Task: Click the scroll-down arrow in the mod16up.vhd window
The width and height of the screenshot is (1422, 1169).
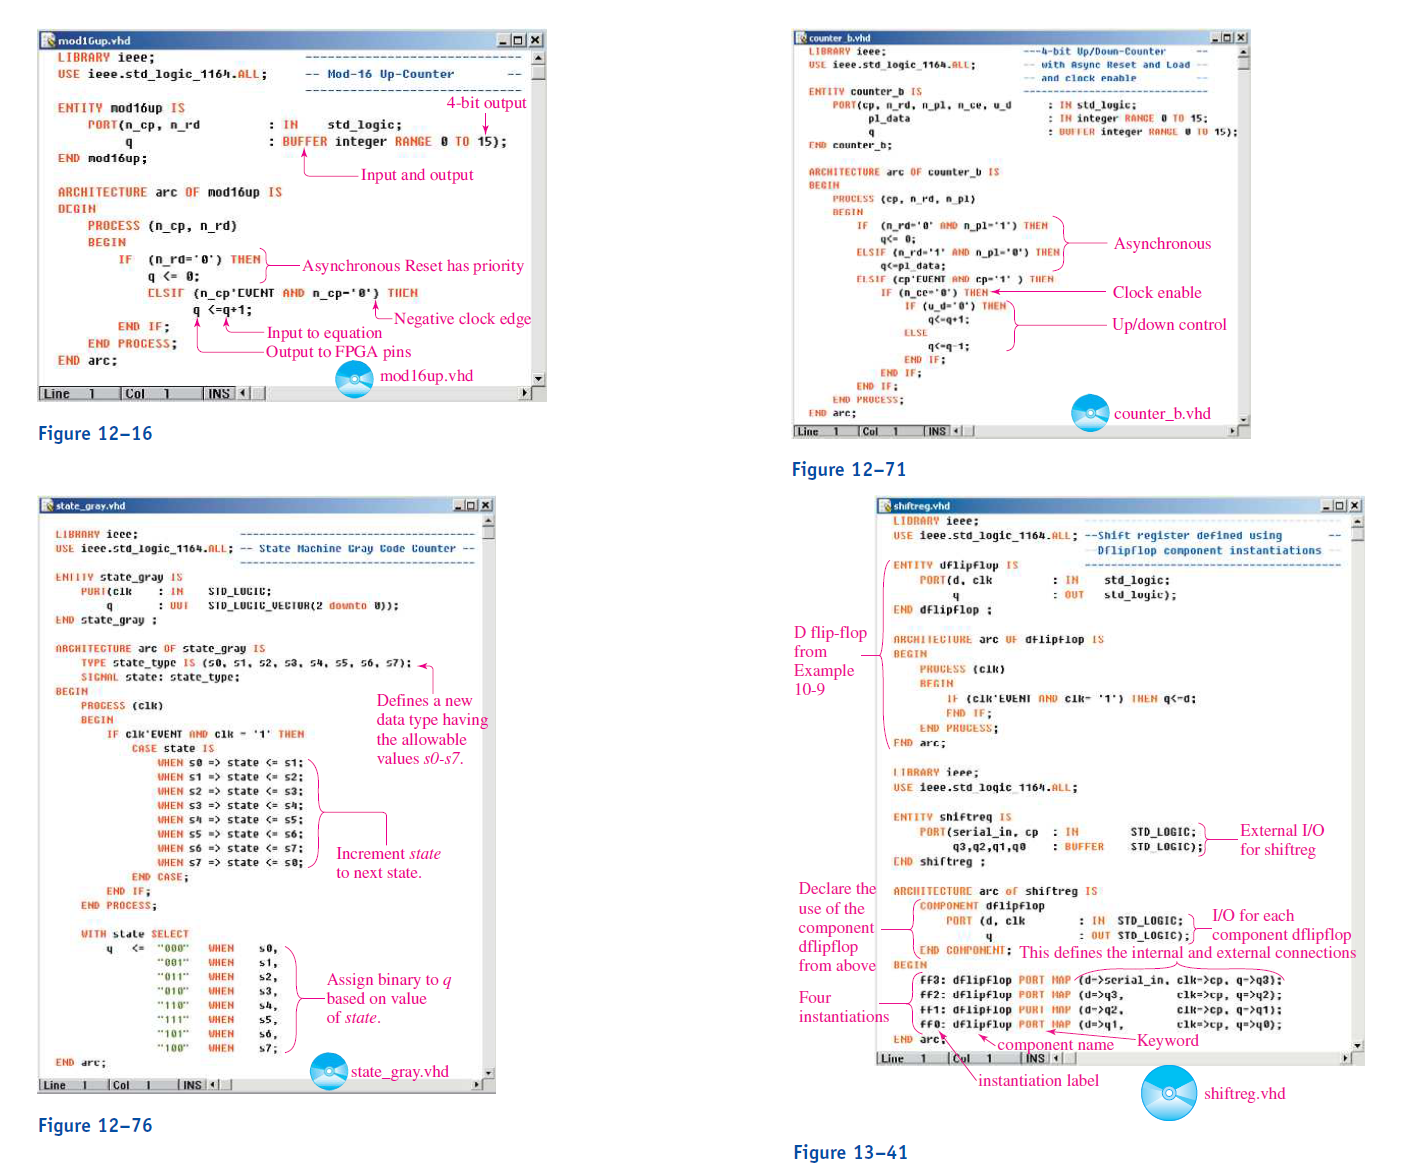Action: [538, 379]
